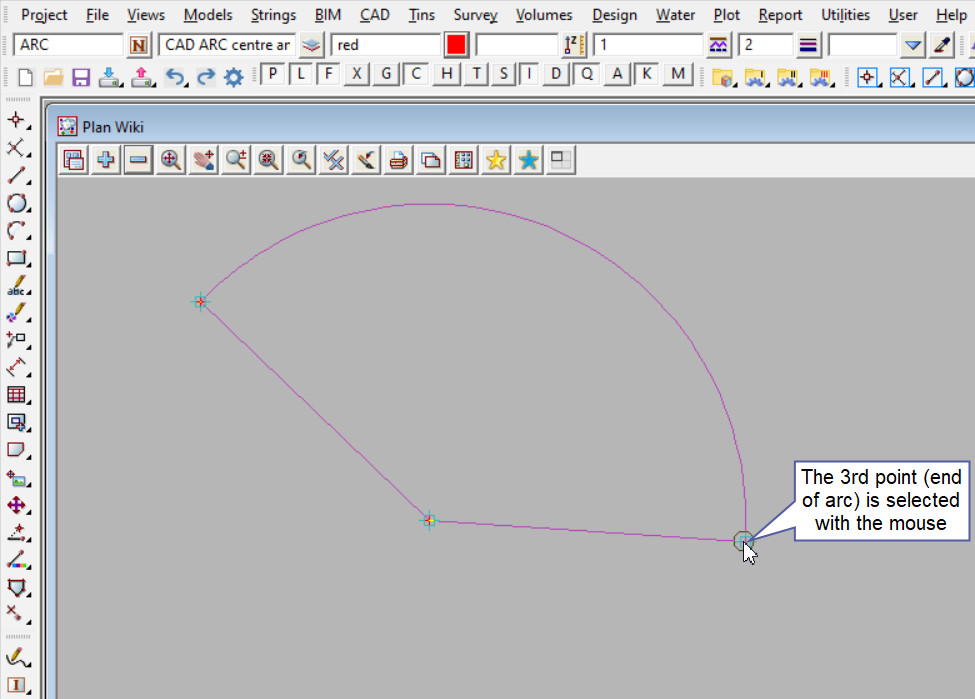
Task: Click the model name 'N' button
Action: tap(139, 45)
